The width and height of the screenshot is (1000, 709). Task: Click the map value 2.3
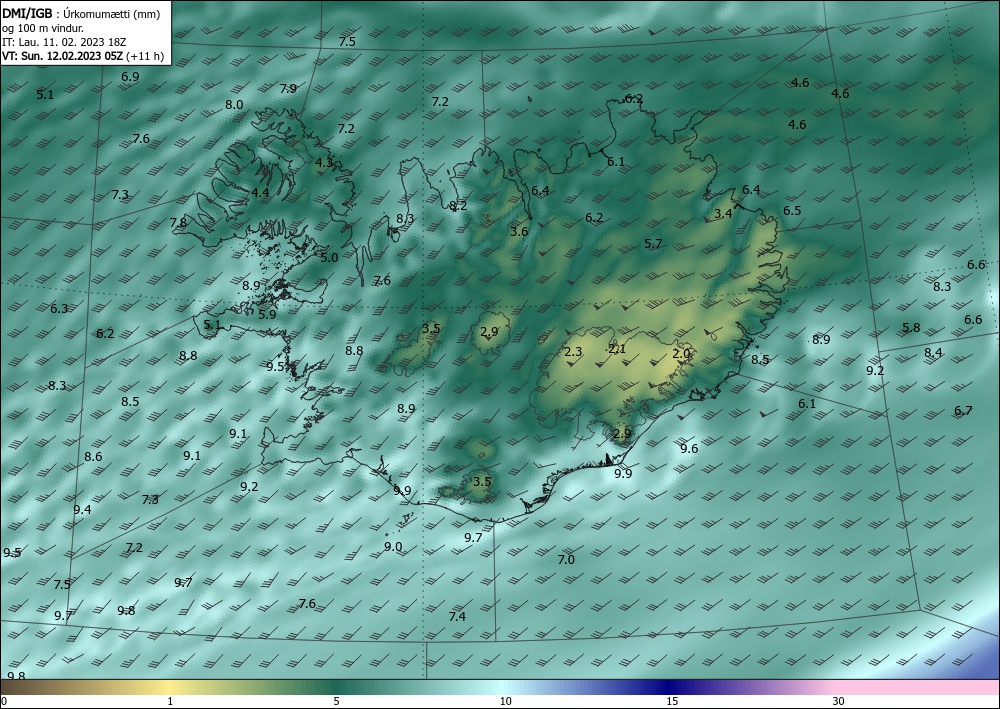(x=573, y=351)
